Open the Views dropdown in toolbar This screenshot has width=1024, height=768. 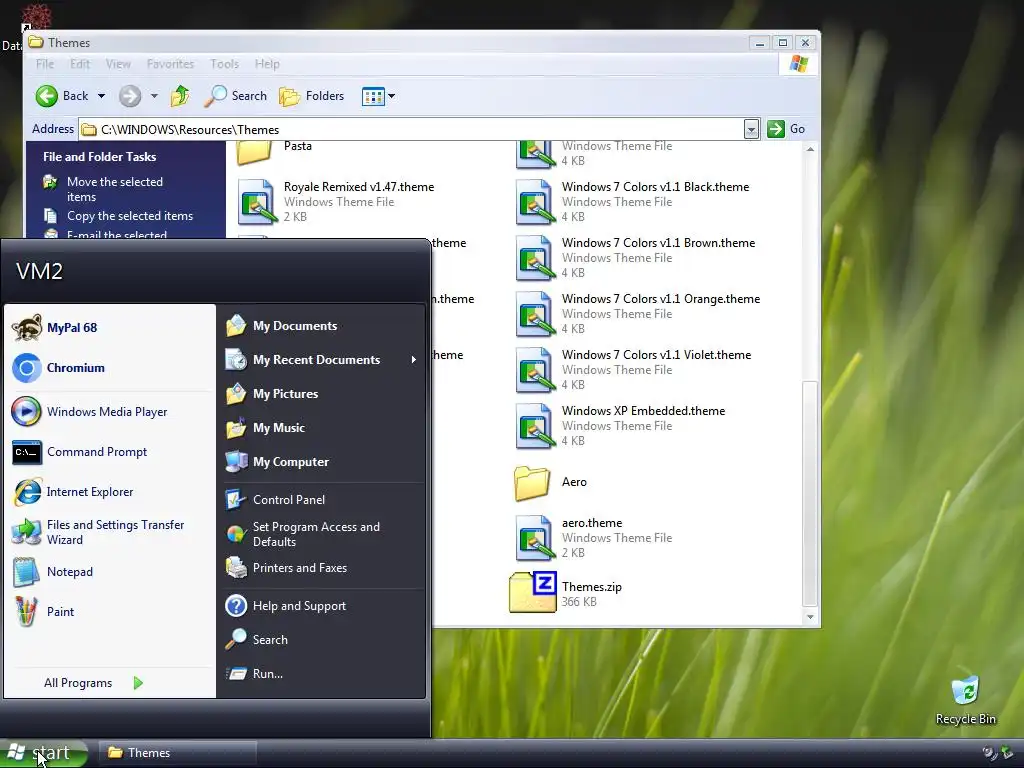392,96
